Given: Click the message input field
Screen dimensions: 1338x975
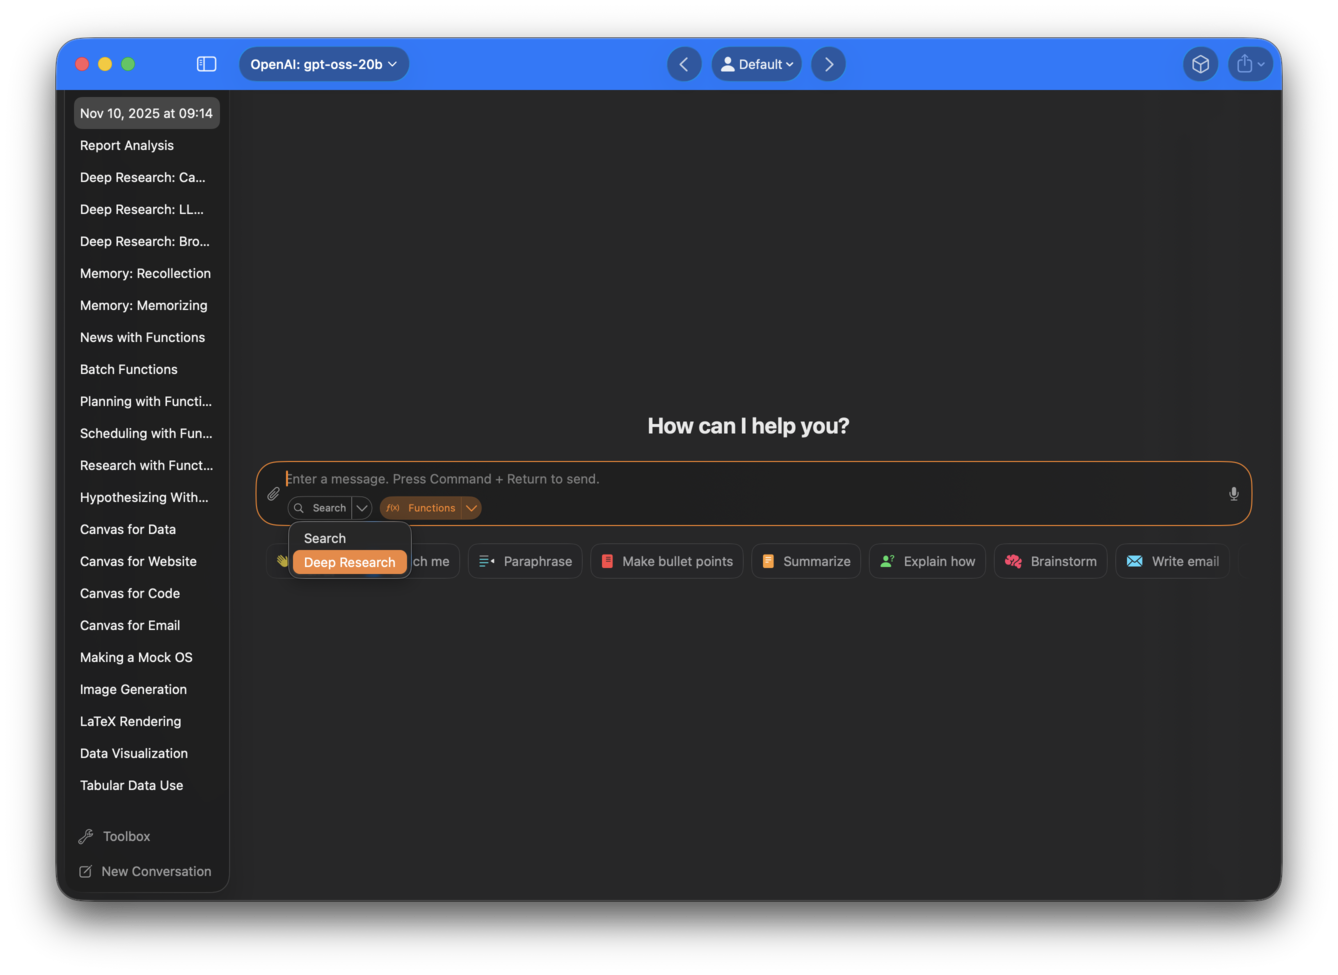Looking at the screenshot, I should tap(750, 479).
